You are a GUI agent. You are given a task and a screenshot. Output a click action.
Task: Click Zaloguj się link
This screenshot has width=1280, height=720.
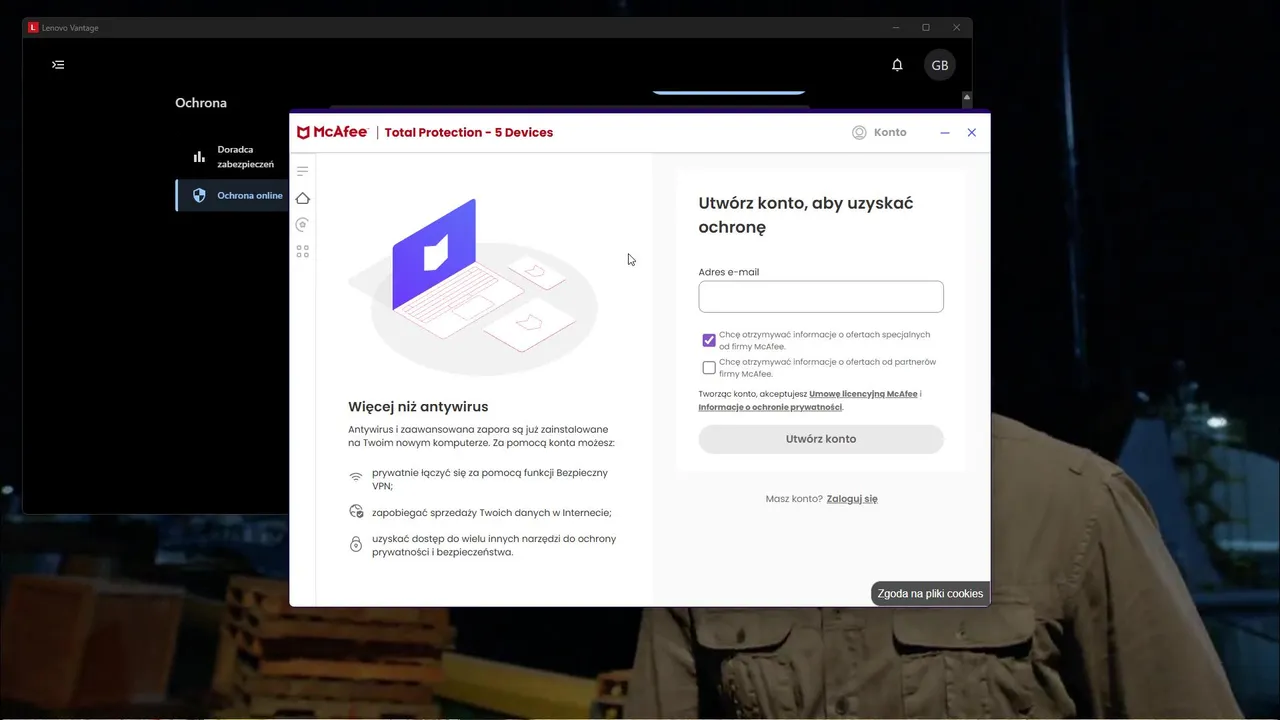click(852, 499)
